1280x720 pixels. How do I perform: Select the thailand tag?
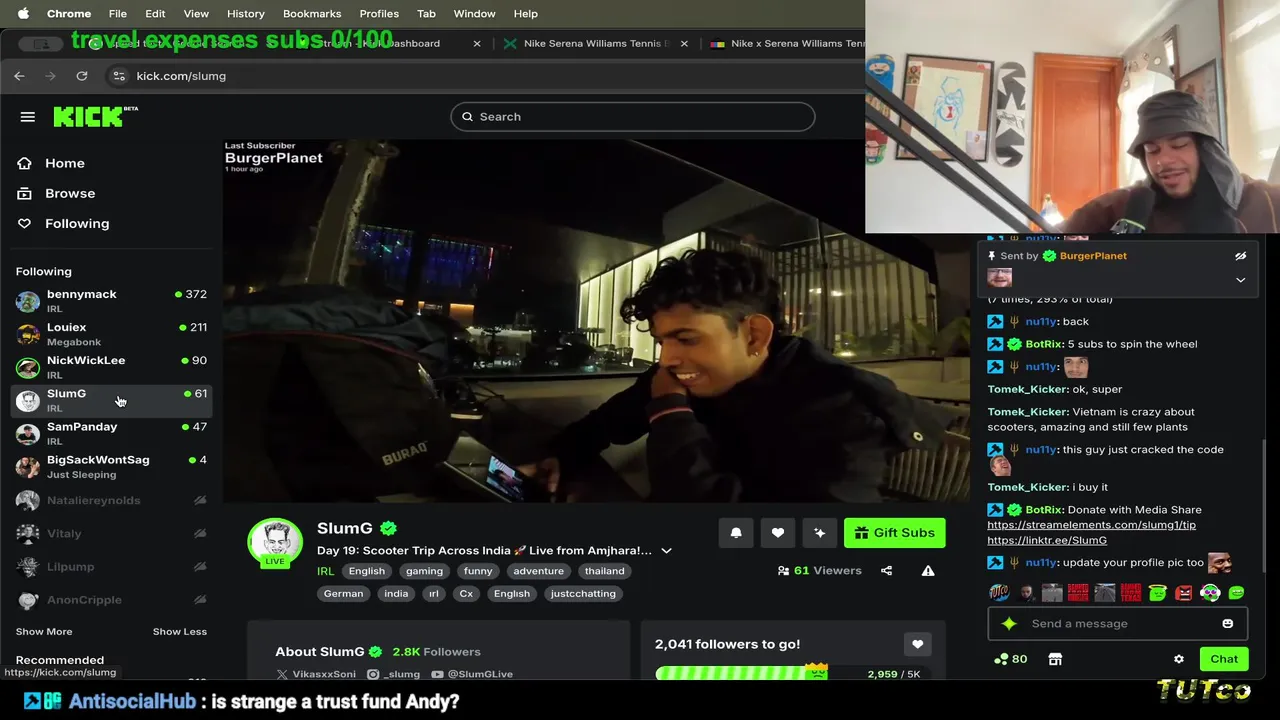pyautogui.click(x=604, y=571)
